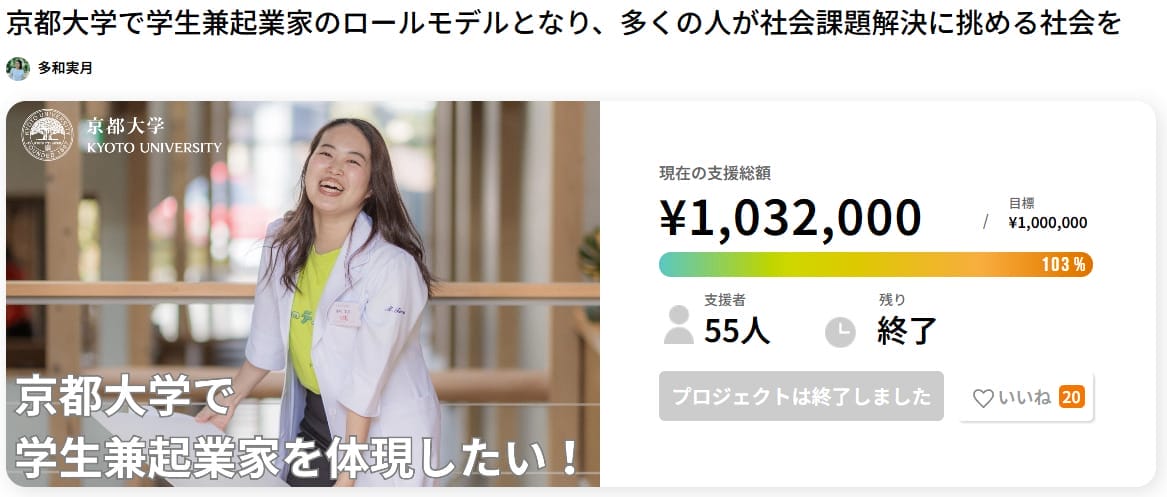Viewport: 1167px width, 497px height.
Task: Click the orange 20 likes count badge
Action: tap(1071, 397)
